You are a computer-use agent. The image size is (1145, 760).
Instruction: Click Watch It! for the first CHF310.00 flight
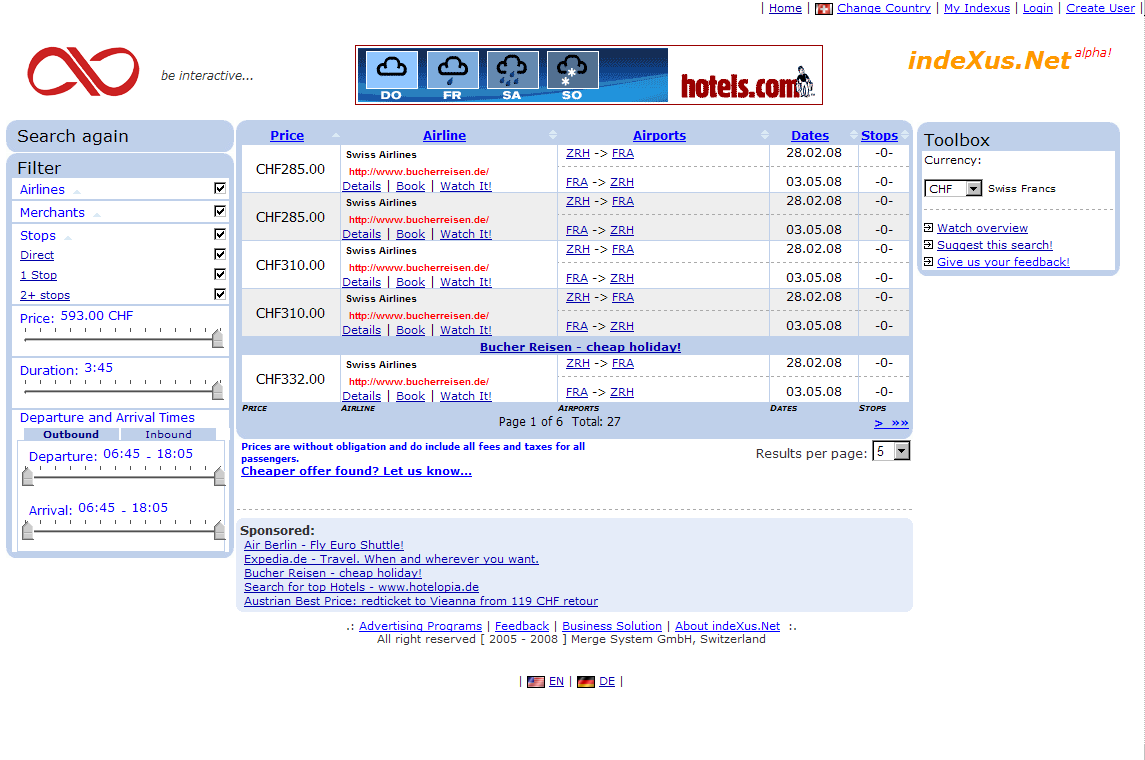point(466,282)
